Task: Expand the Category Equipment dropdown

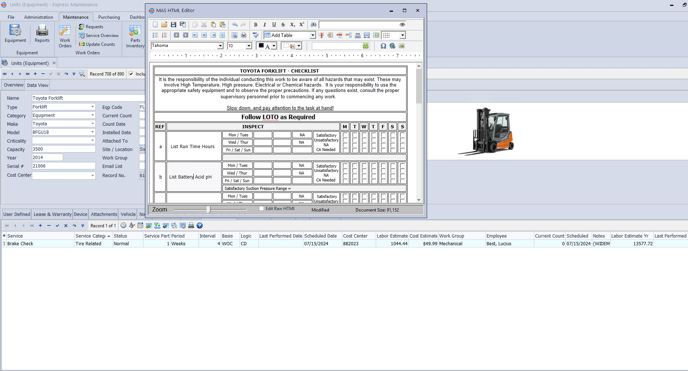Action: pos(93,115)
